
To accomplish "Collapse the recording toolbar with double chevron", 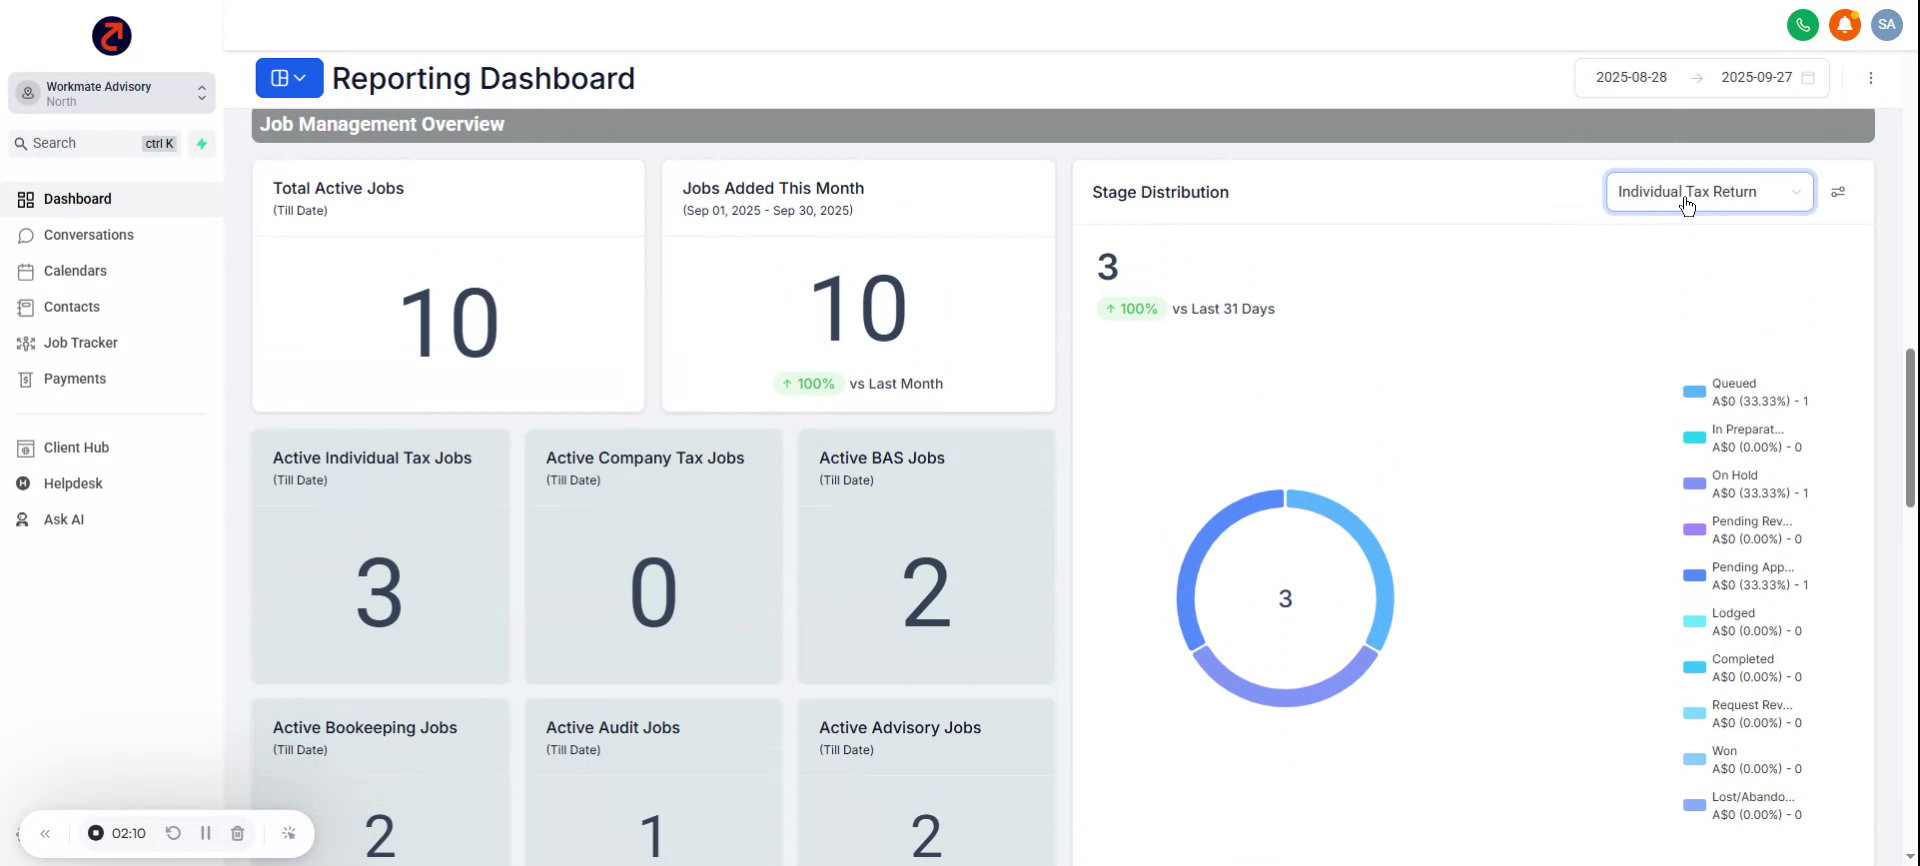I will tap(45, 833).
